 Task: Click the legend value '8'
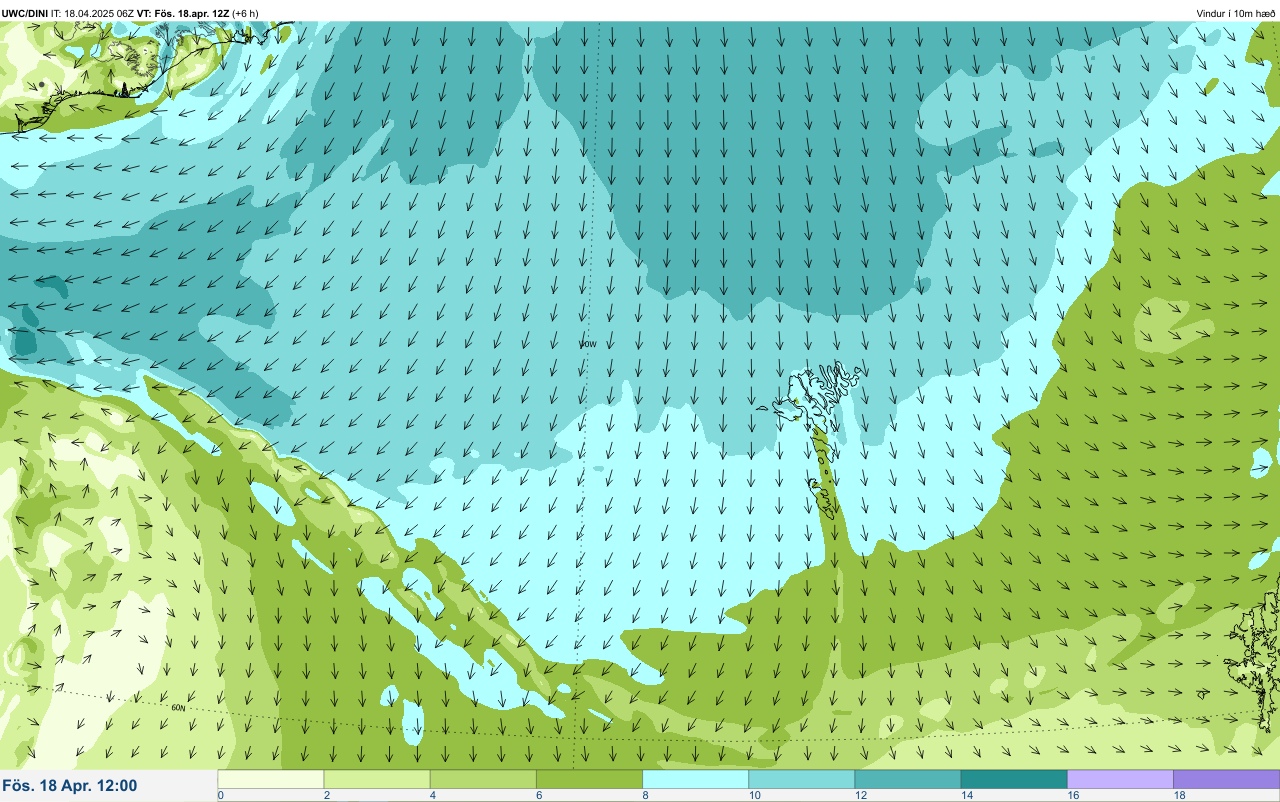click(x=645, y=795)
